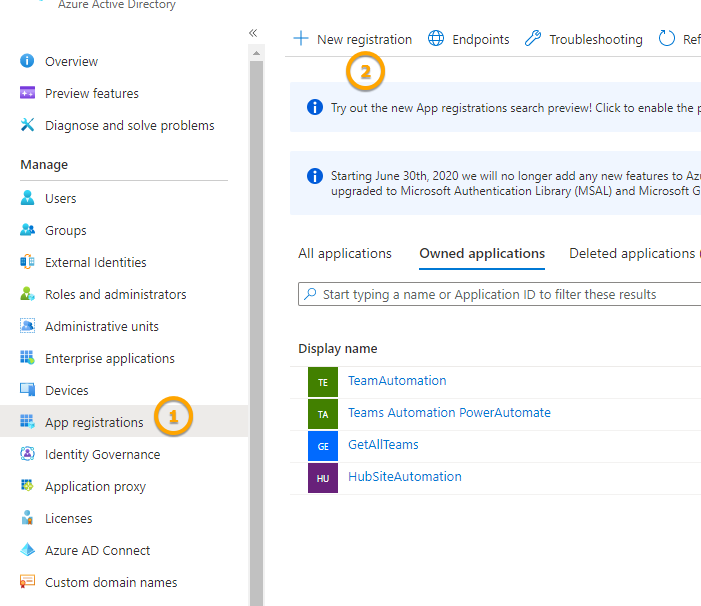Open the HubSiteAutomation application link
The height and width of the screenshot is (606, 701).
point(405,477)
